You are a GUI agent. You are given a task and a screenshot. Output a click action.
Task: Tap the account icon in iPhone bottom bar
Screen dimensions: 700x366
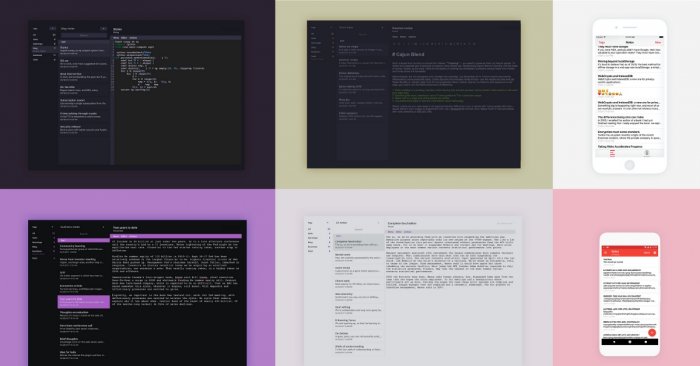646,153
